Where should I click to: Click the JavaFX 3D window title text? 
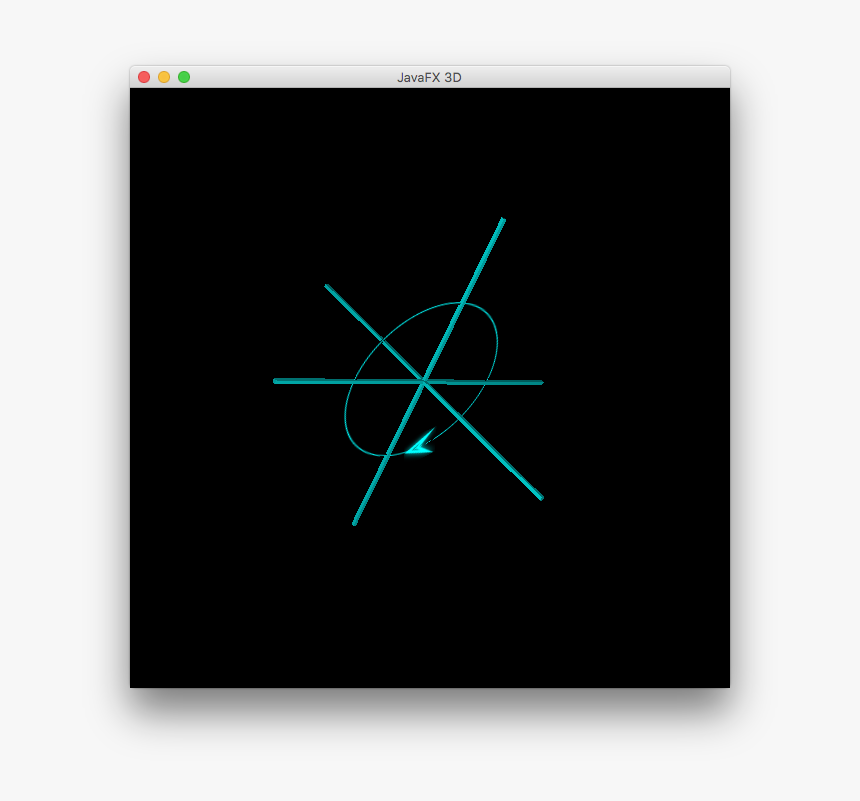(x=429, y=77)
